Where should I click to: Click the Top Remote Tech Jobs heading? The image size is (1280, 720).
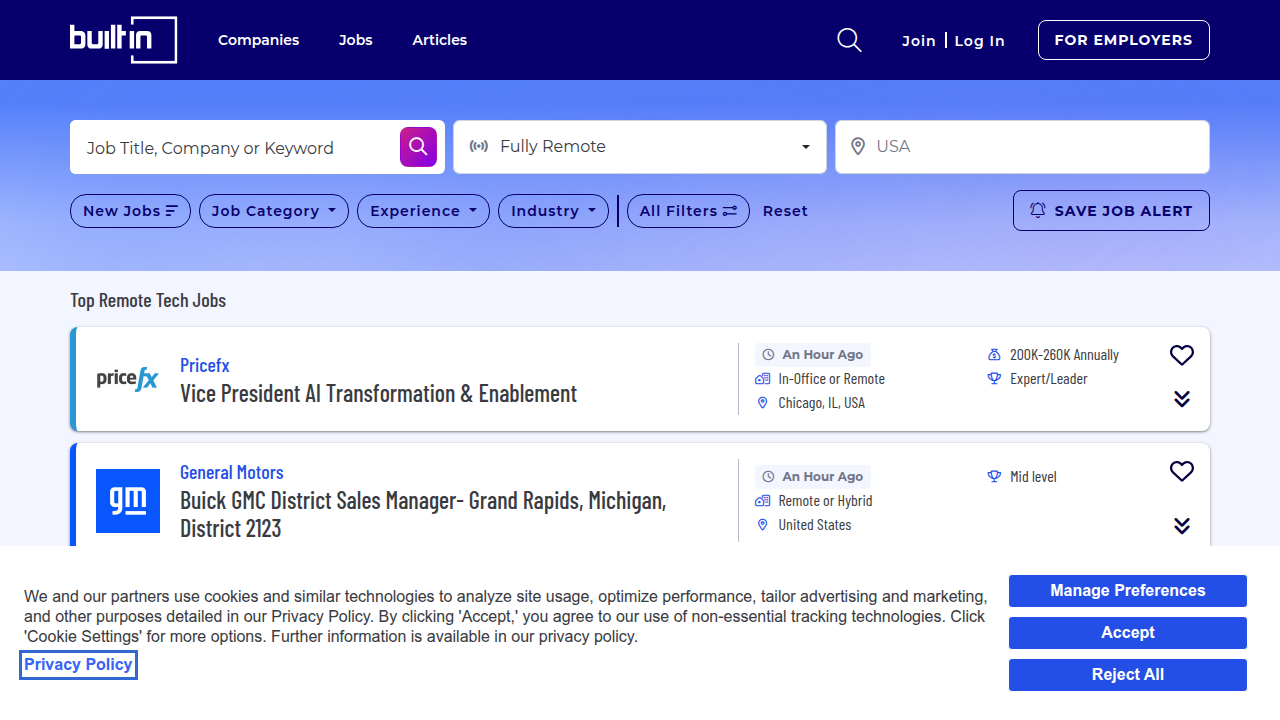(x=148, y=300)
